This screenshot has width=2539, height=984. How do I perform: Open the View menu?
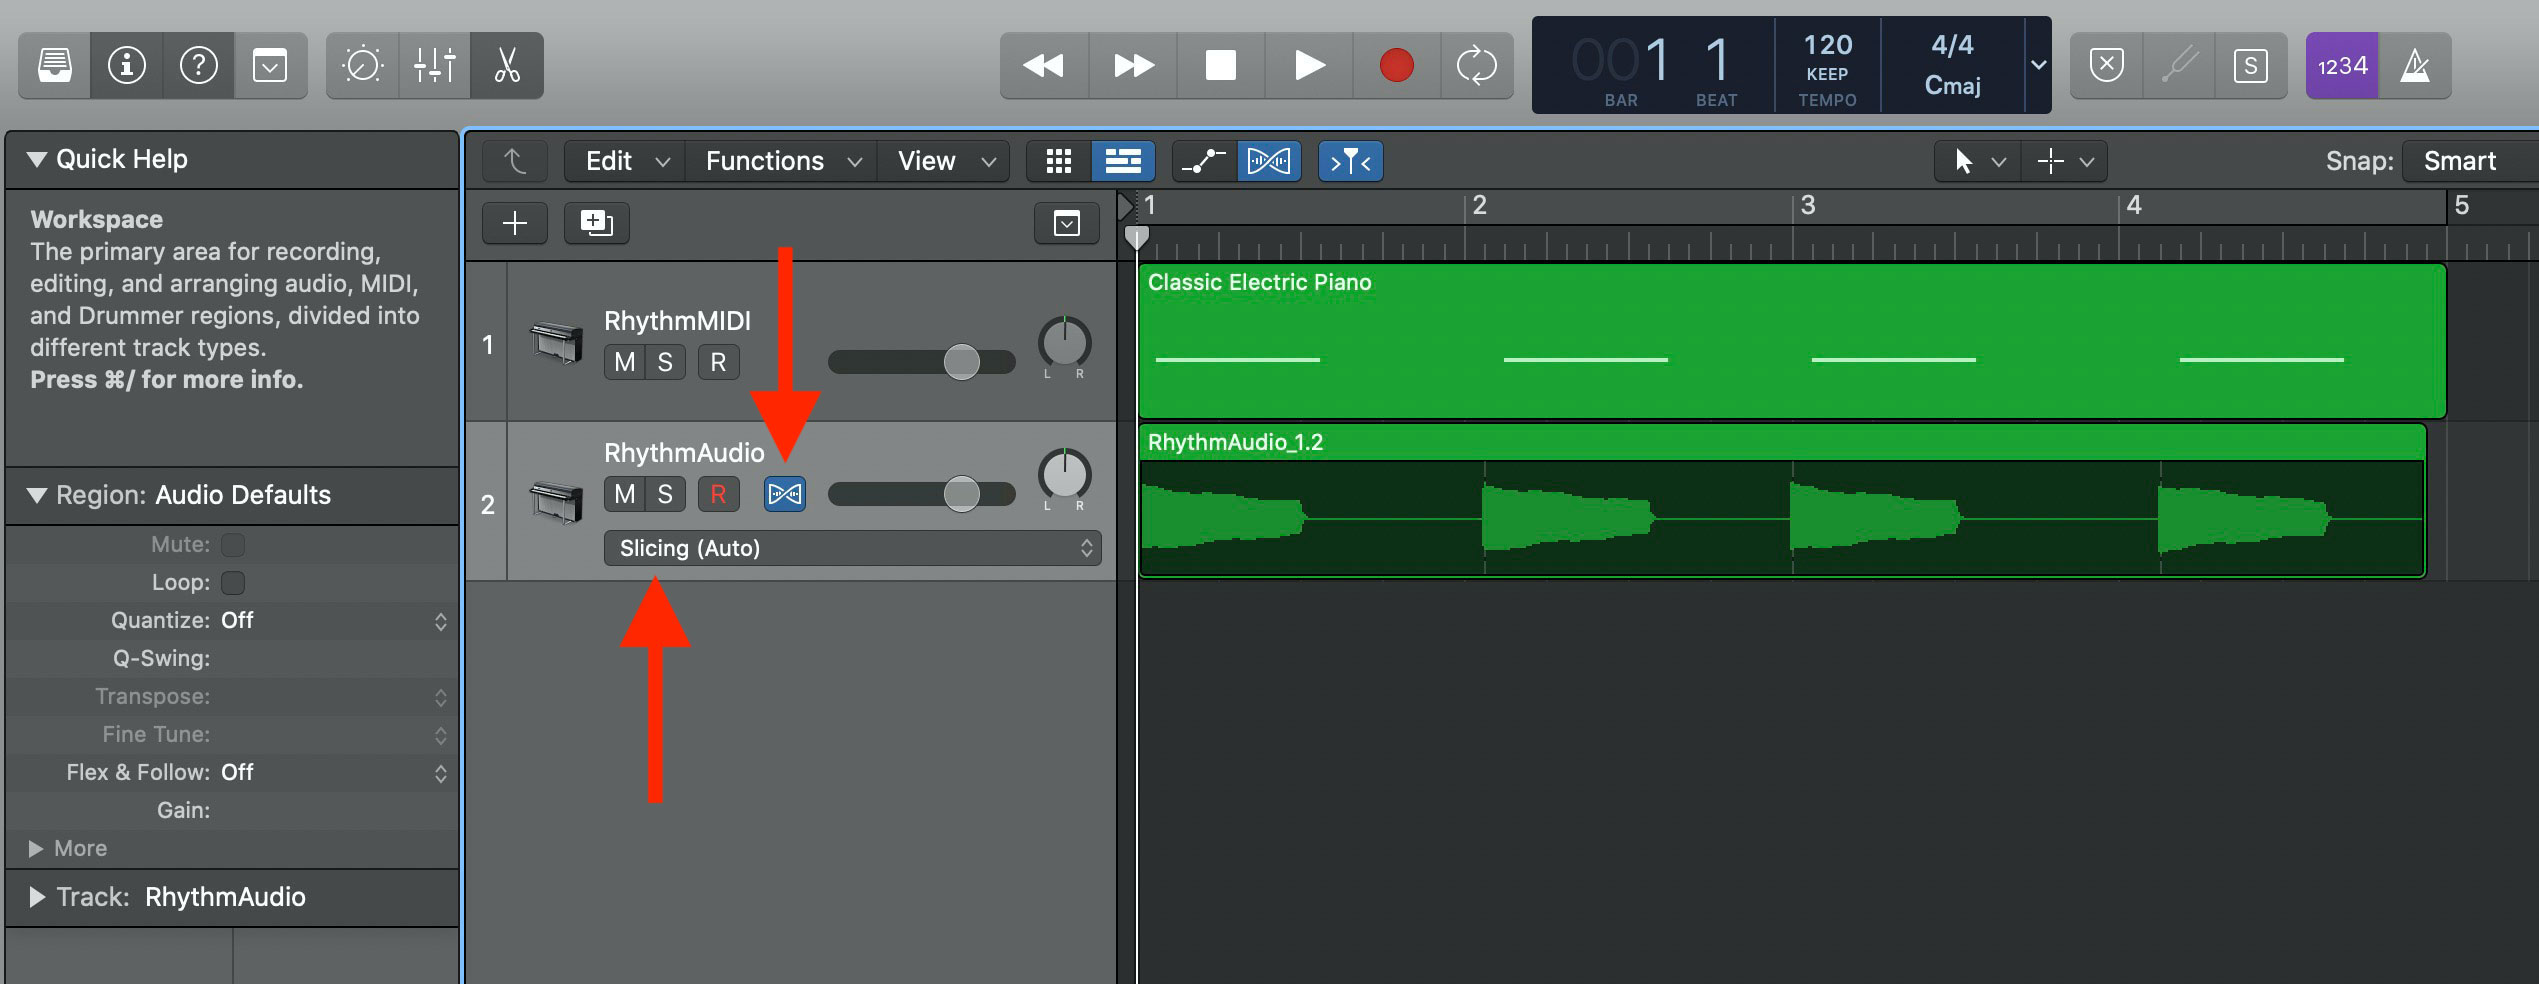point(944,161)
